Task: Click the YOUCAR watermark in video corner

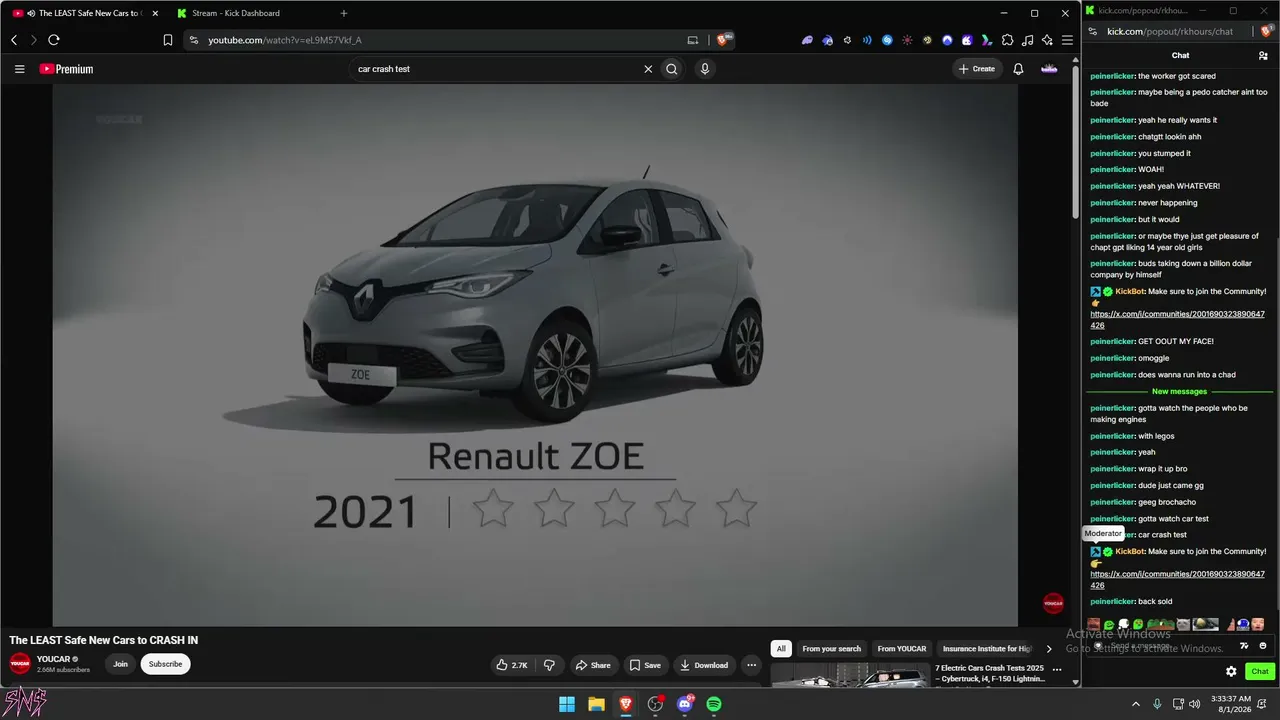Action: tap(1053, 603)
